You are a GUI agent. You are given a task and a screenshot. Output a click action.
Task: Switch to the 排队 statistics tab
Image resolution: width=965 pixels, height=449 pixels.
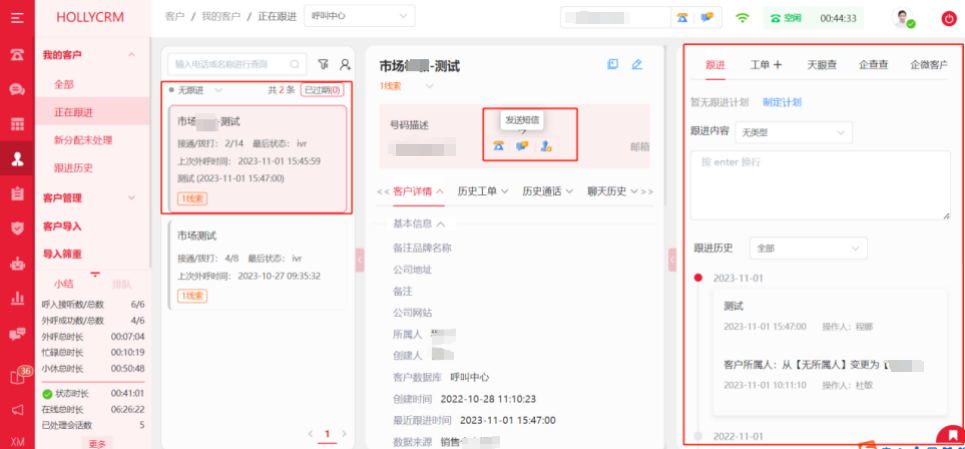[x=122, y=284]
